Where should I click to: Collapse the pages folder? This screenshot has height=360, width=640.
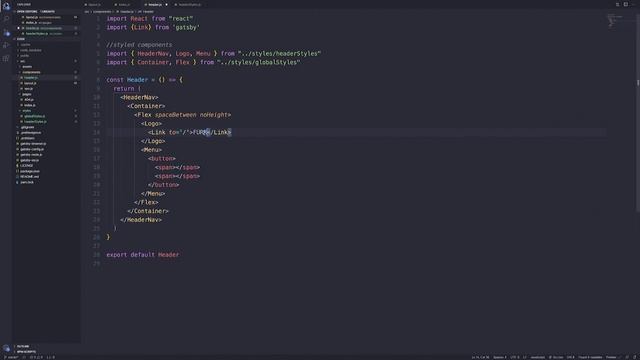27,94
